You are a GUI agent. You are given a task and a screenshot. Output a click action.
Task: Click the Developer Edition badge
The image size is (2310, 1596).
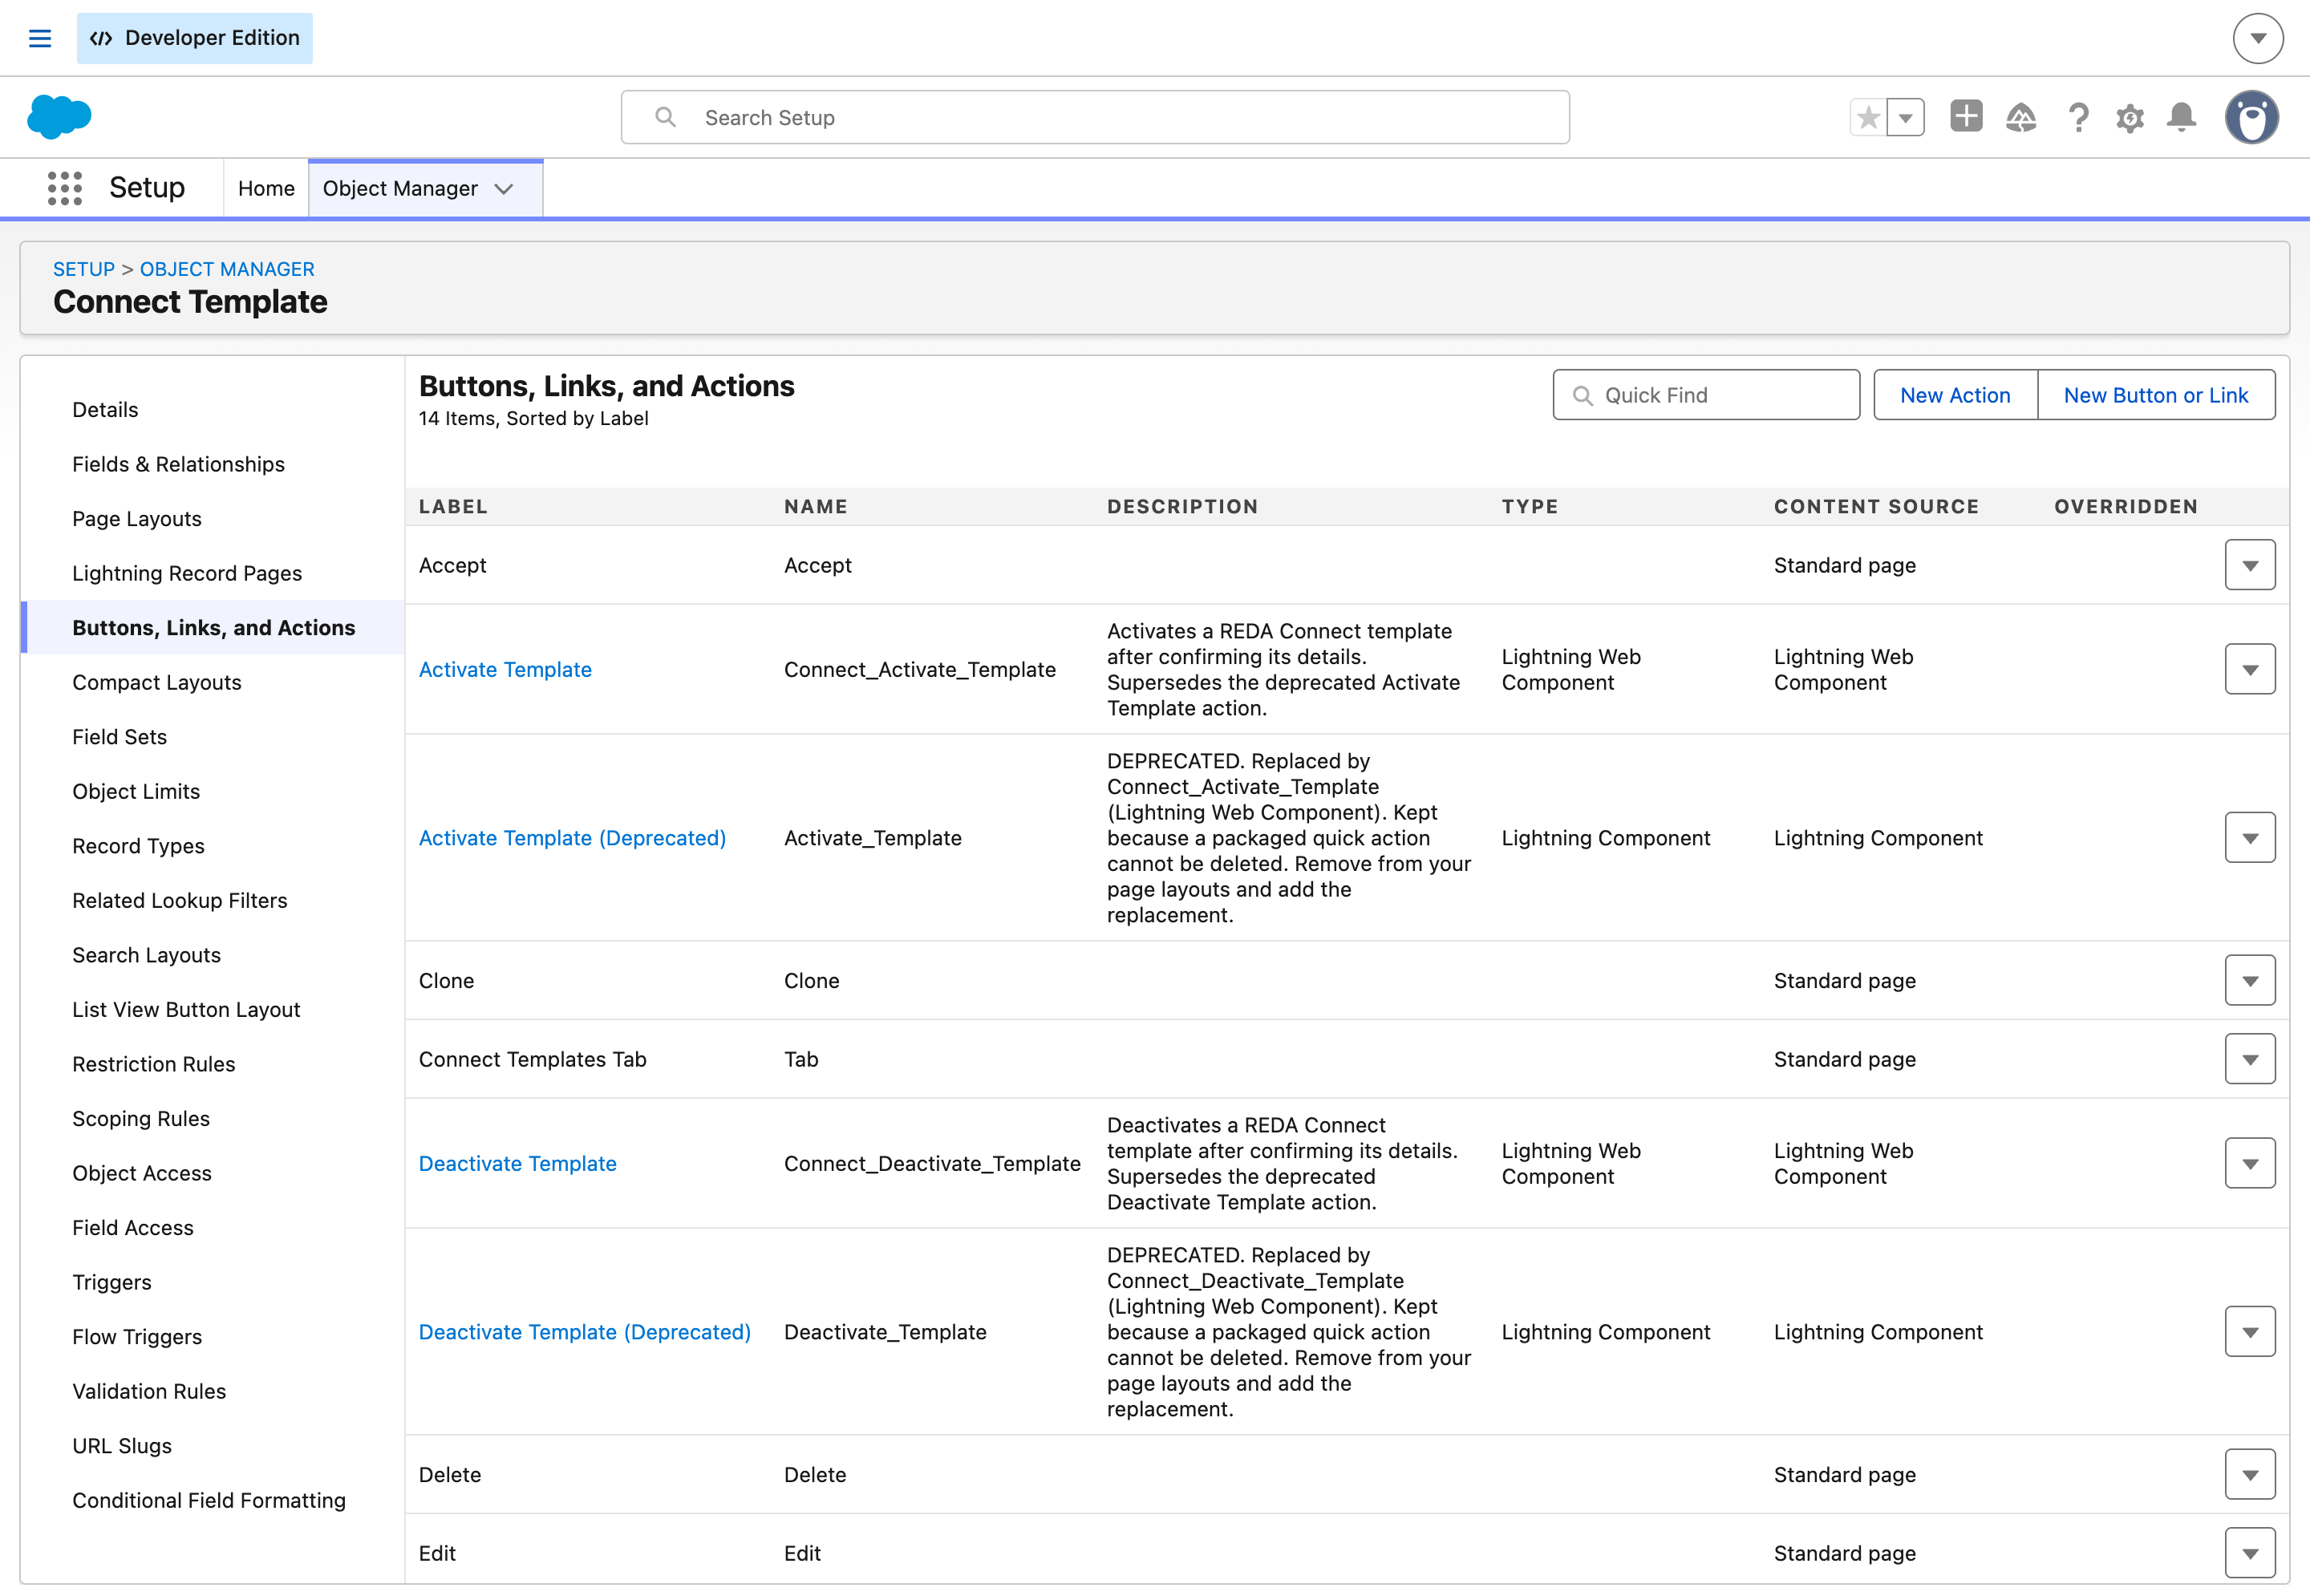[x=195, y=38]
